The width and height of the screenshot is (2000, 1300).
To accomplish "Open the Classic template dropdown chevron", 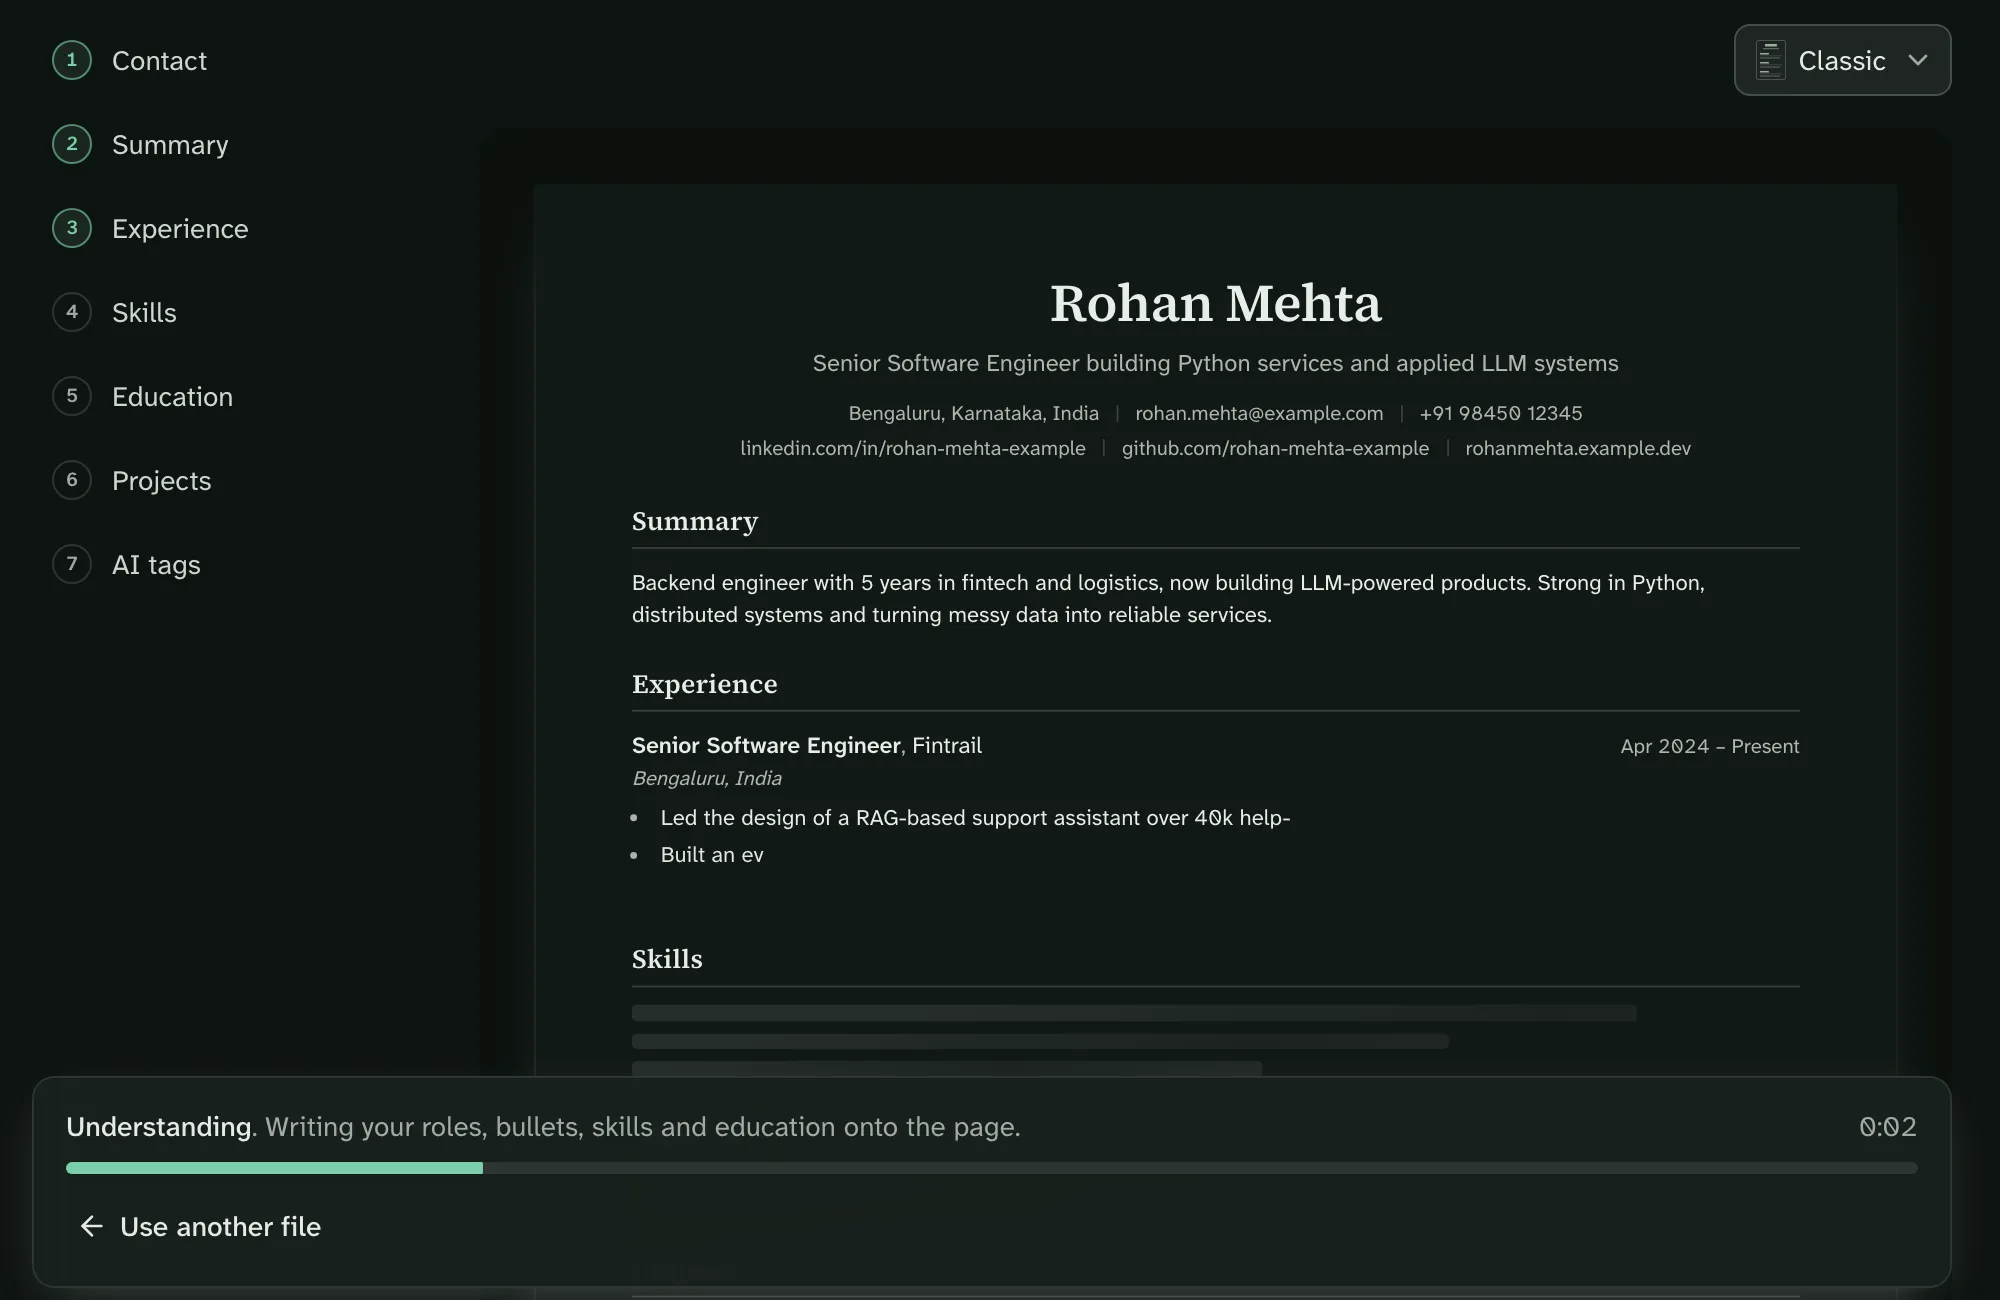I will coord(1917,60).
